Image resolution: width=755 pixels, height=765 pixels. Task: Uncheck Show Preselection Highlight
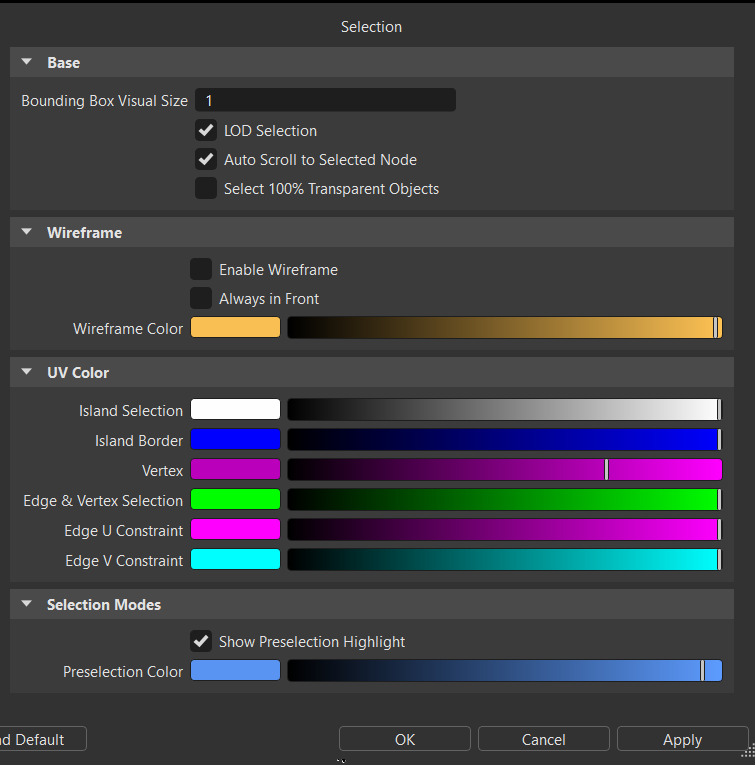click(x=201, y=641)
